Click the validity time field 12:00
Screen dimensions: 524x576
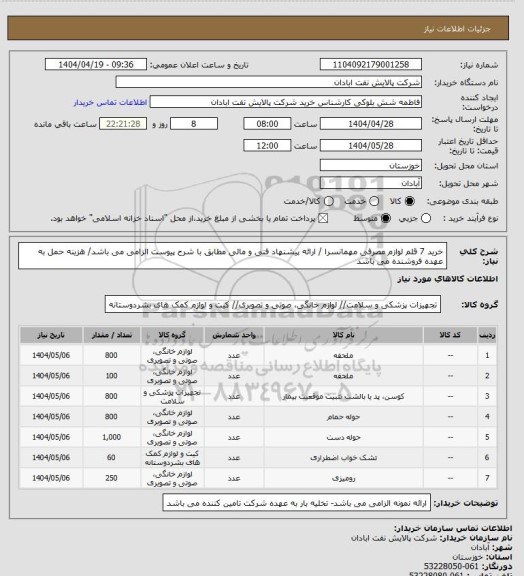pos(267,145)
